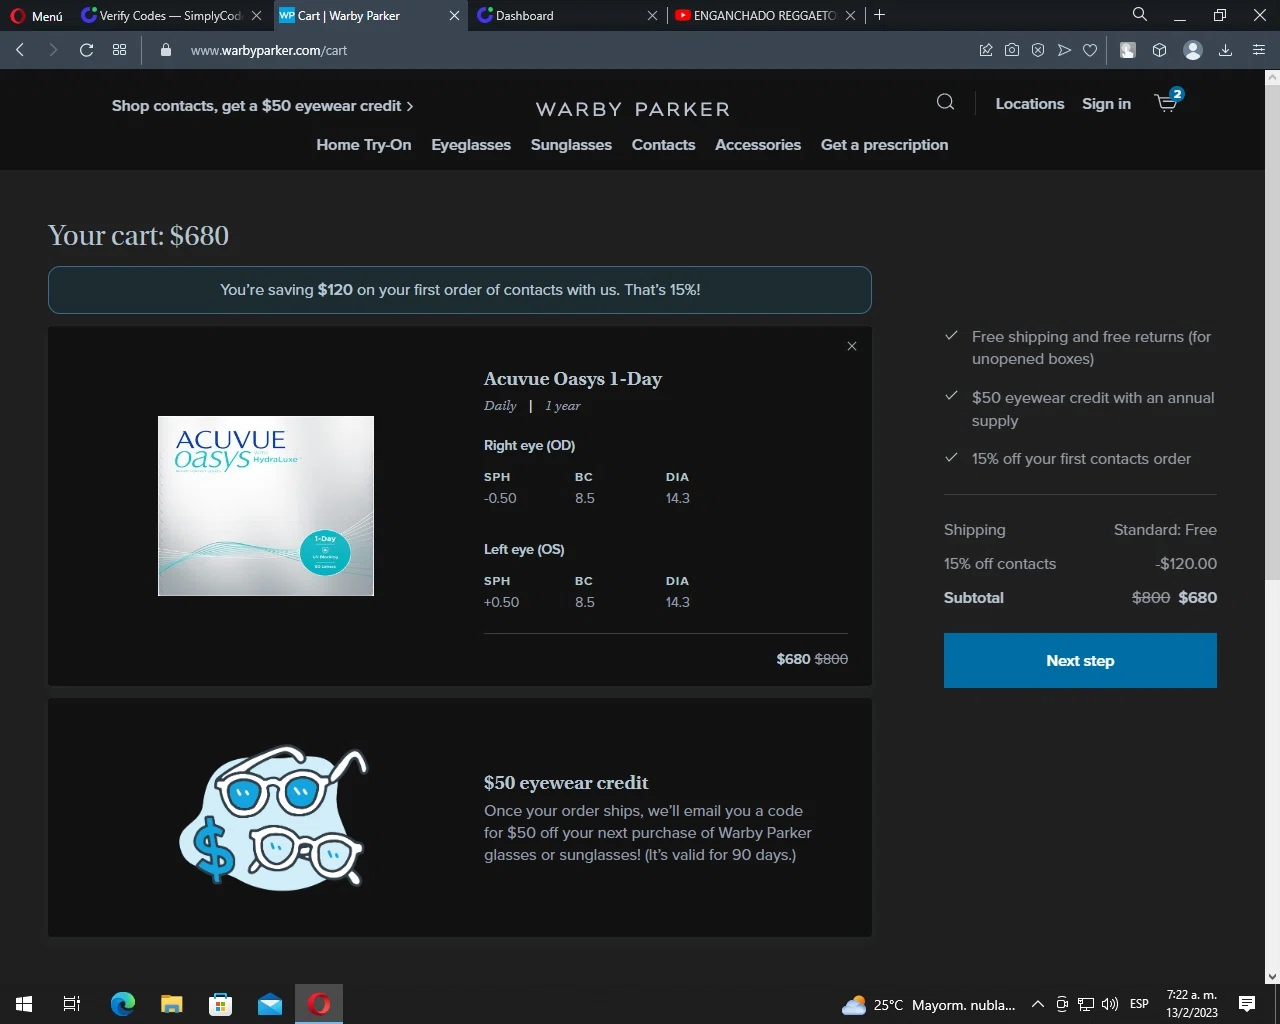Click the Acuvue Oasys box thumbnail
This screenshot has height=1024, width=1280.
coord(266,506)
